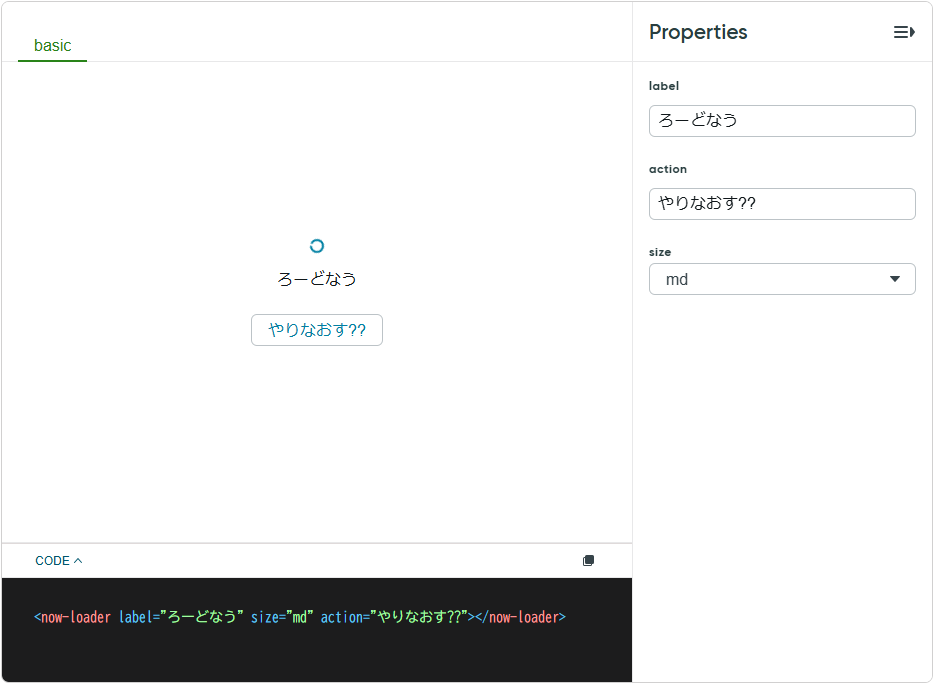Click the 'action' property label
Viewport: 934px width, 684px height.
click(x=668, y=169)
